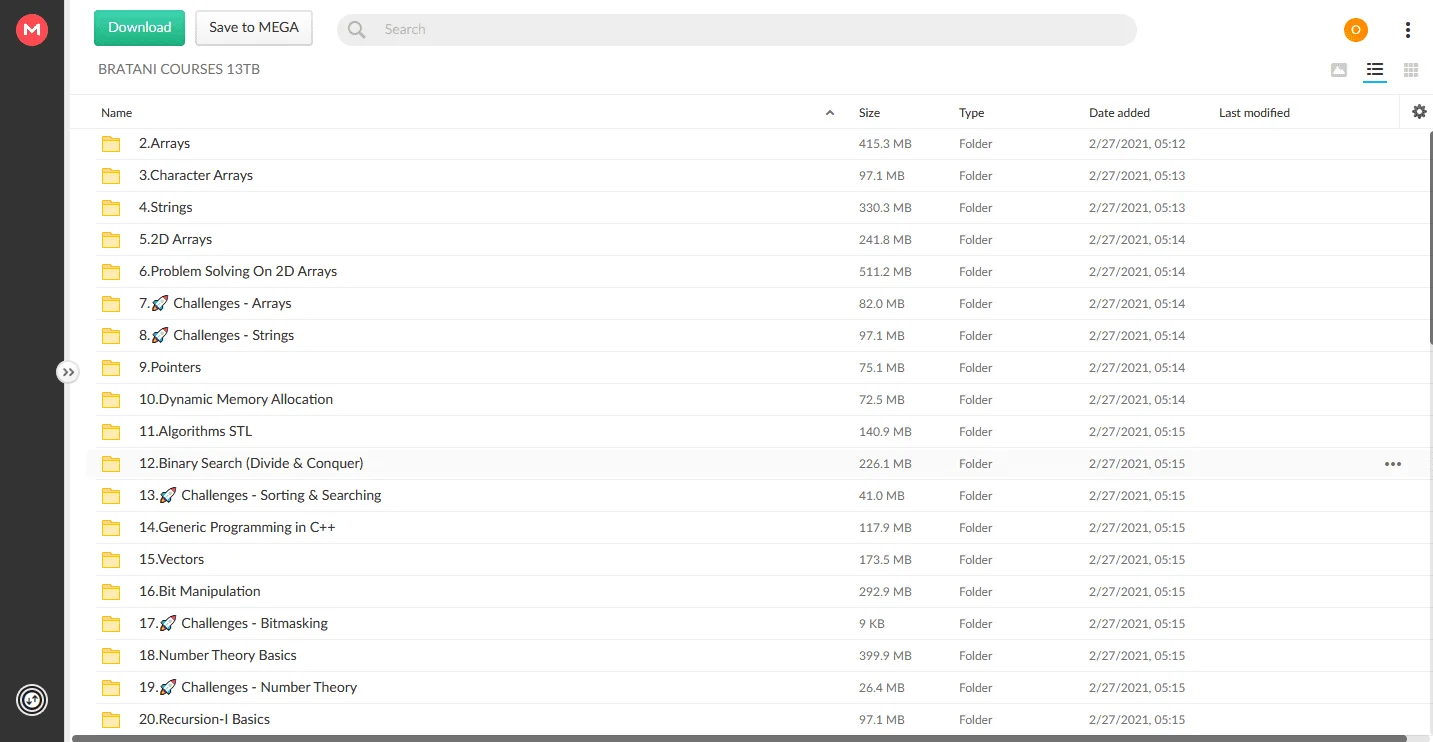Click BRATANI COURSES 13TB breadcrumb

tap(179, 70)
